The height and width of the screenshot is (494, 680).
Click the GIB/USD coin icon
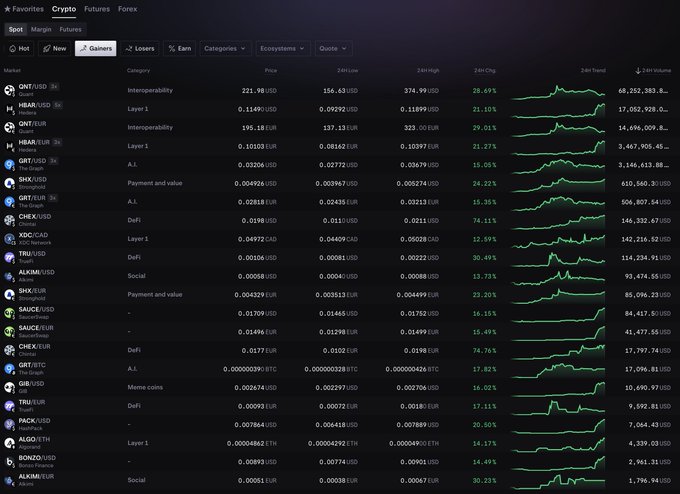coord(10,387)
